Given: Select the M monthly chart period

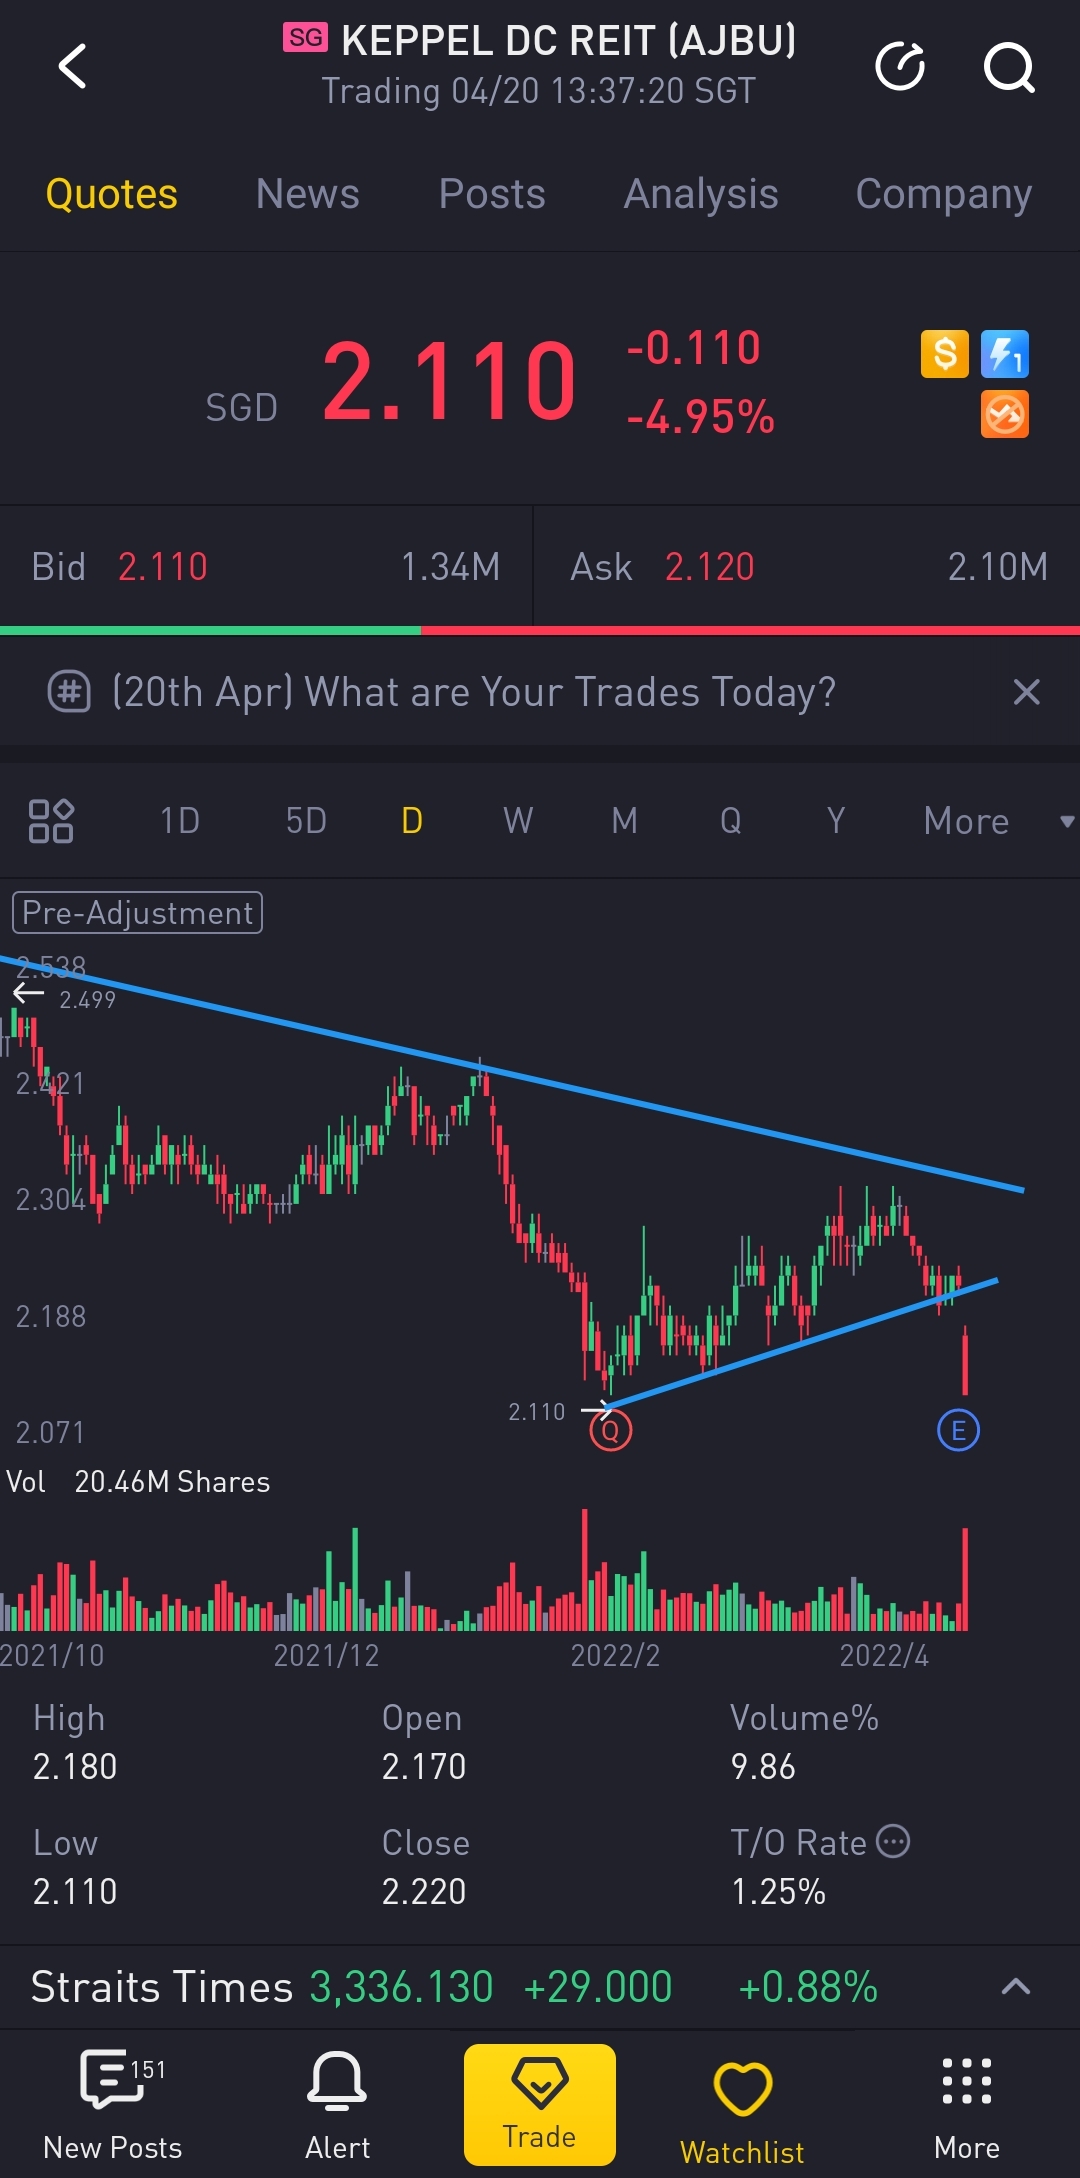Looking at the screenshot, I should (625, 821).
